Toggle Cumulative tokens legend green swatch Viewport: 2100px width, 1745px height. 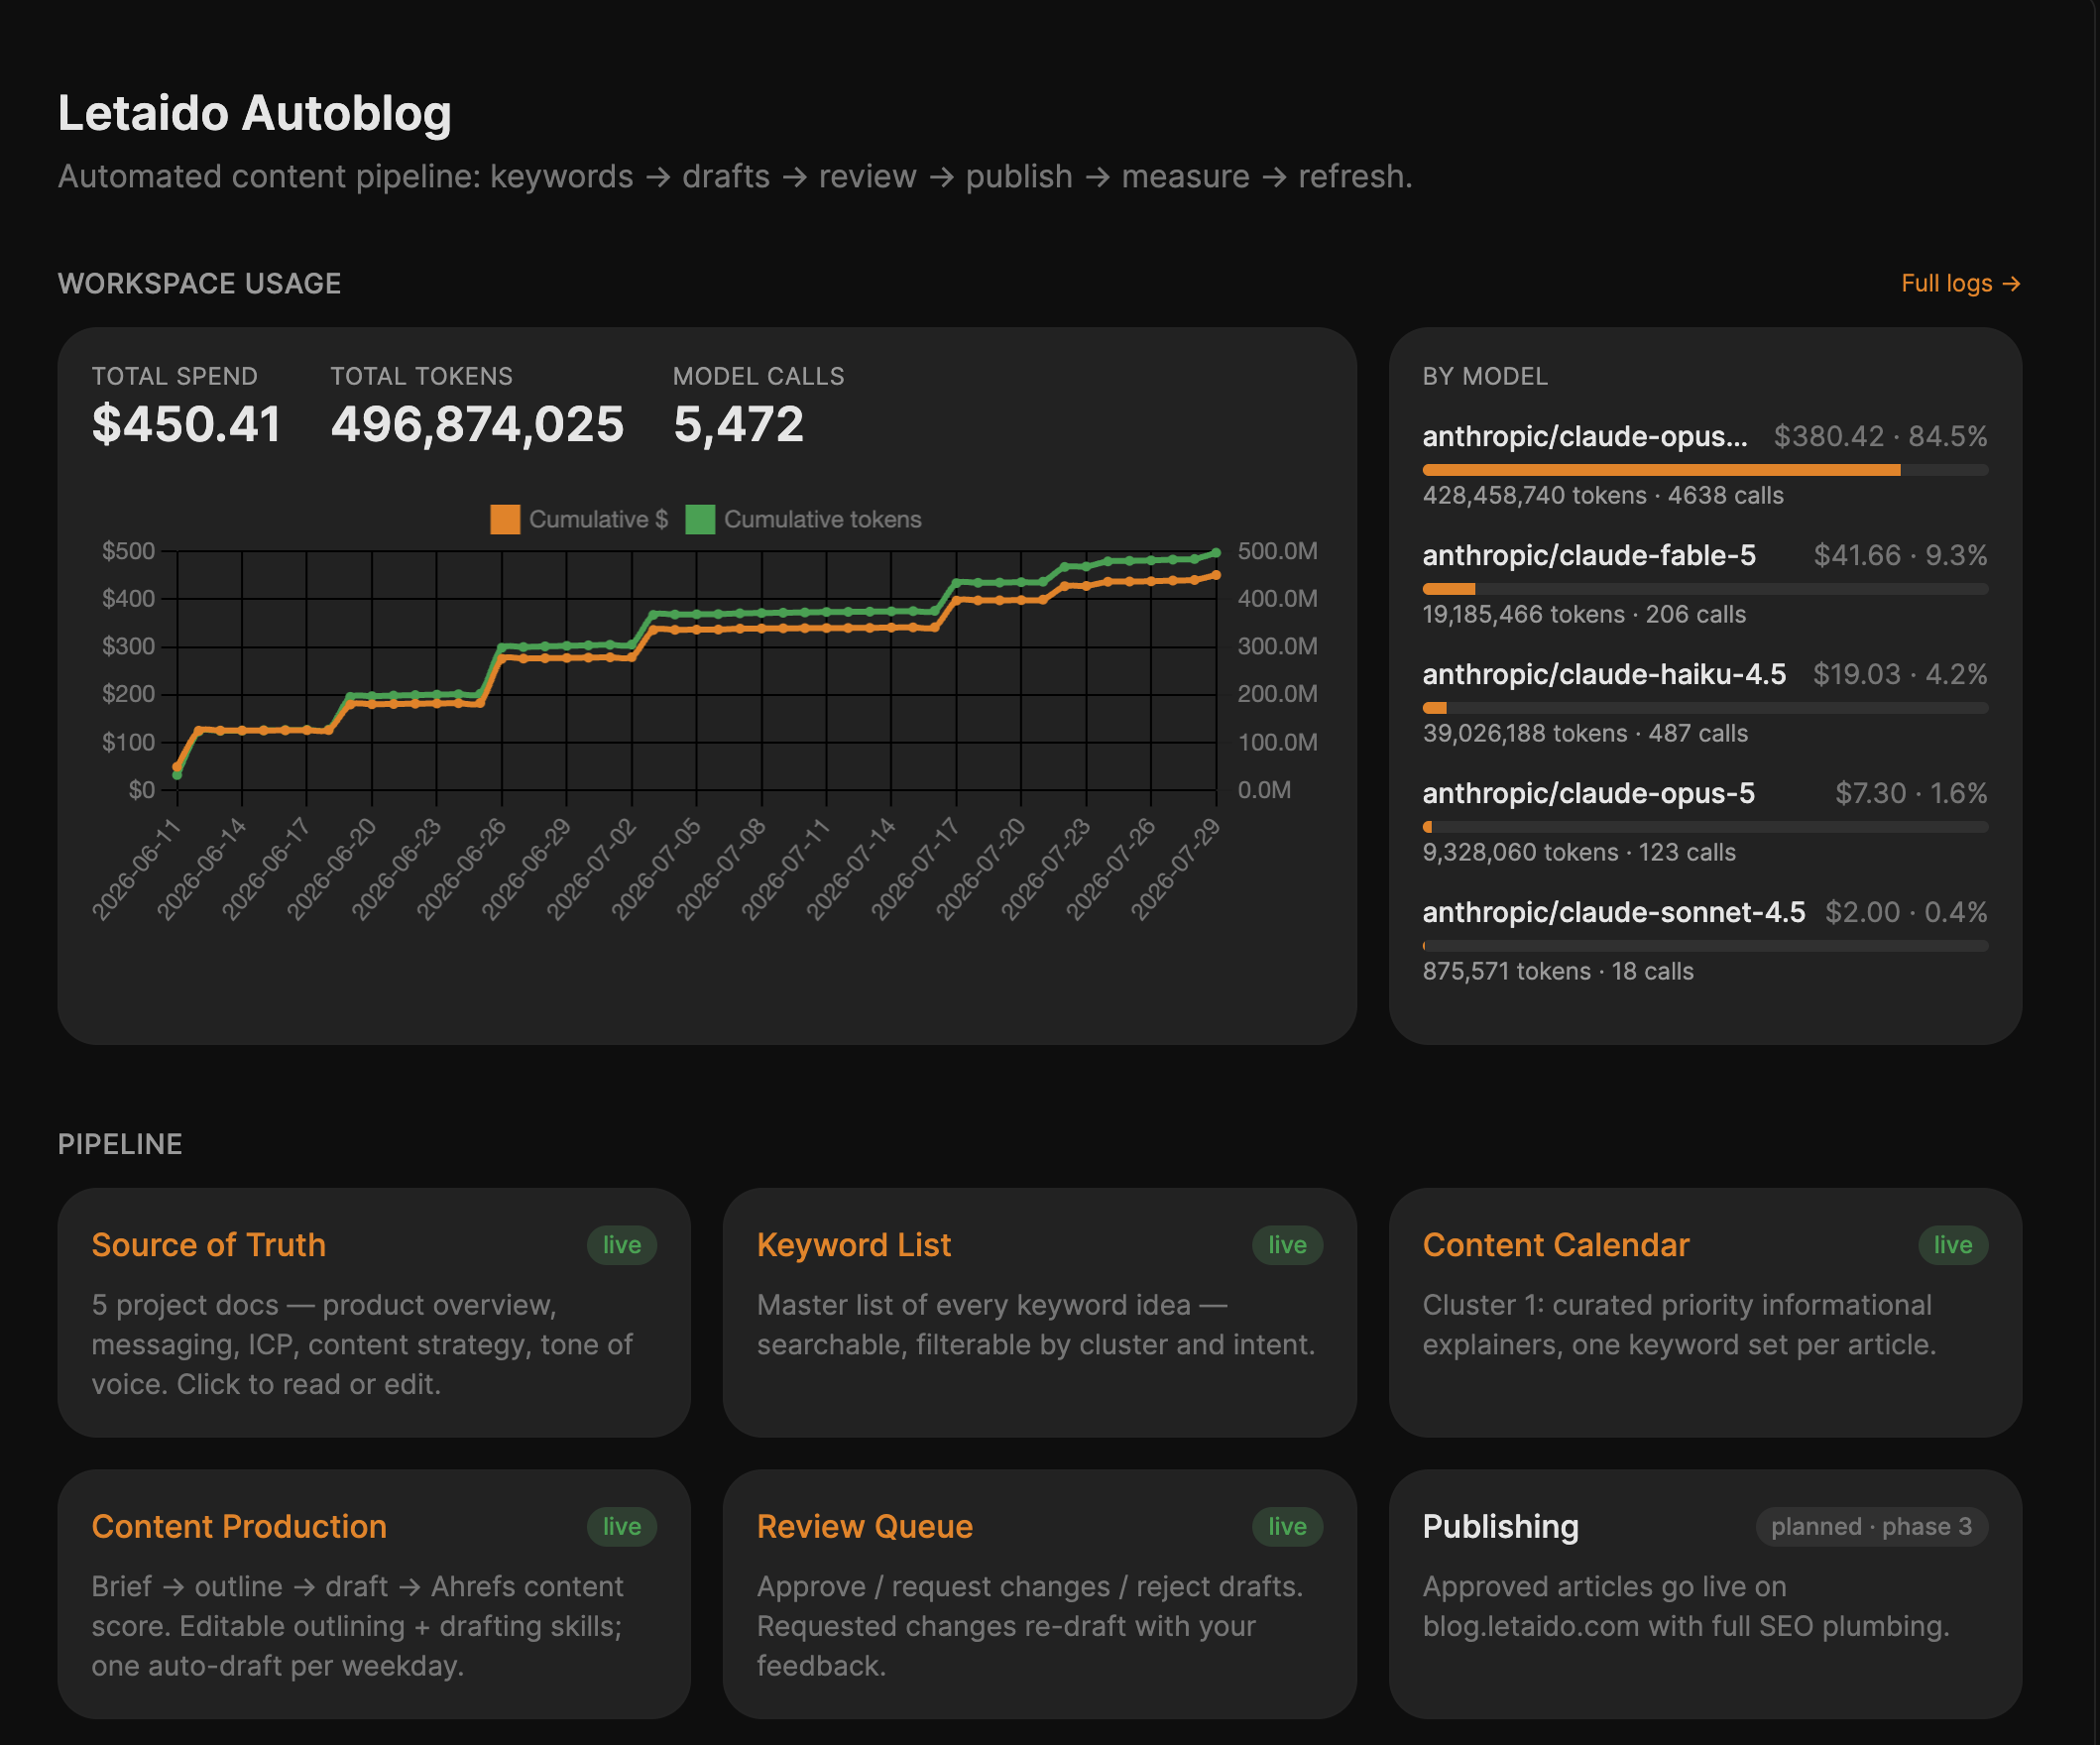coord(700,520)
